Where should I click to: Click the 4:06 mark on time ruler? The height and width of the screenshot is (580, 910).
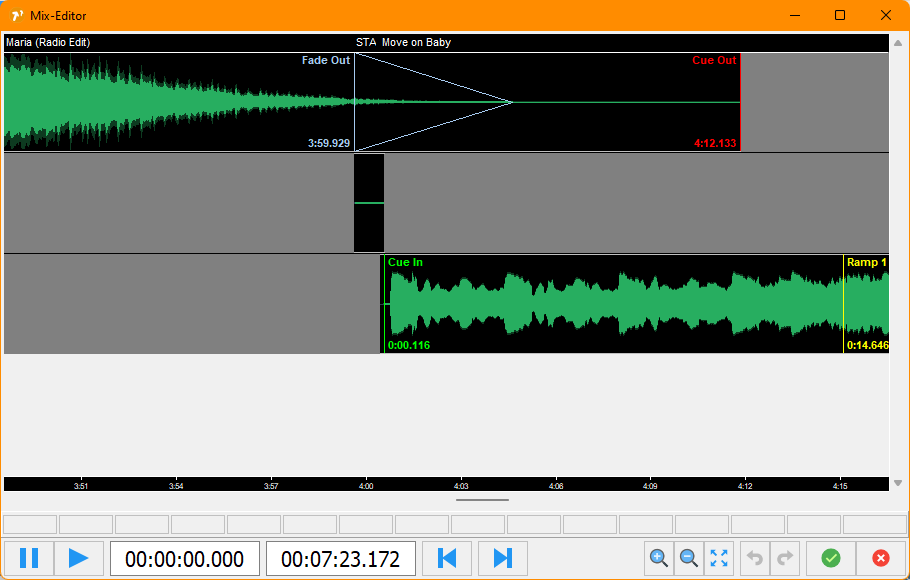[555, 486]
